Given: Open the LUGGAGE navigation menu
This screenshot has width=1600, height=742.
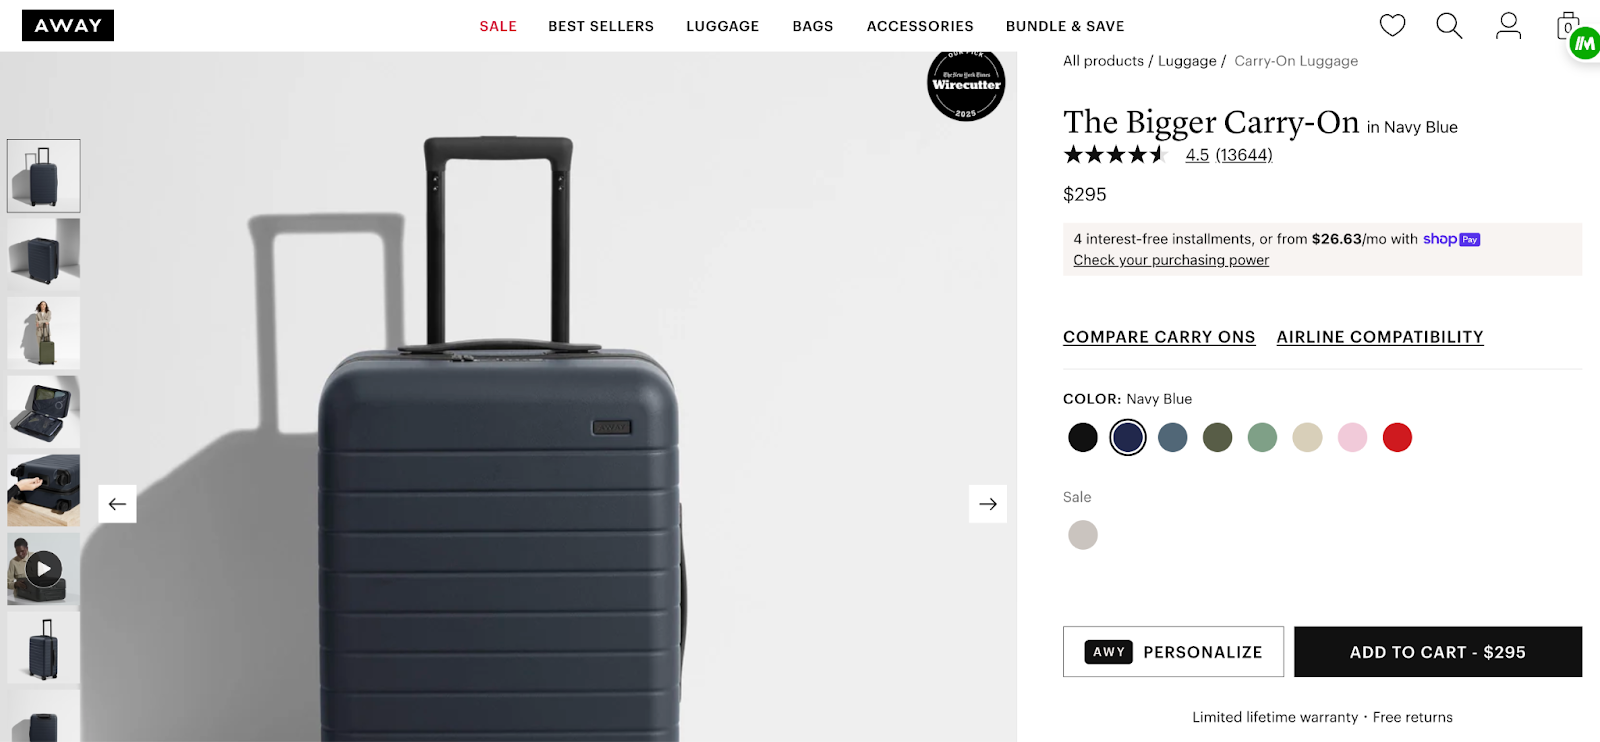Looking at the screenshot, I should pyautogui.click(x=723, y=26).
